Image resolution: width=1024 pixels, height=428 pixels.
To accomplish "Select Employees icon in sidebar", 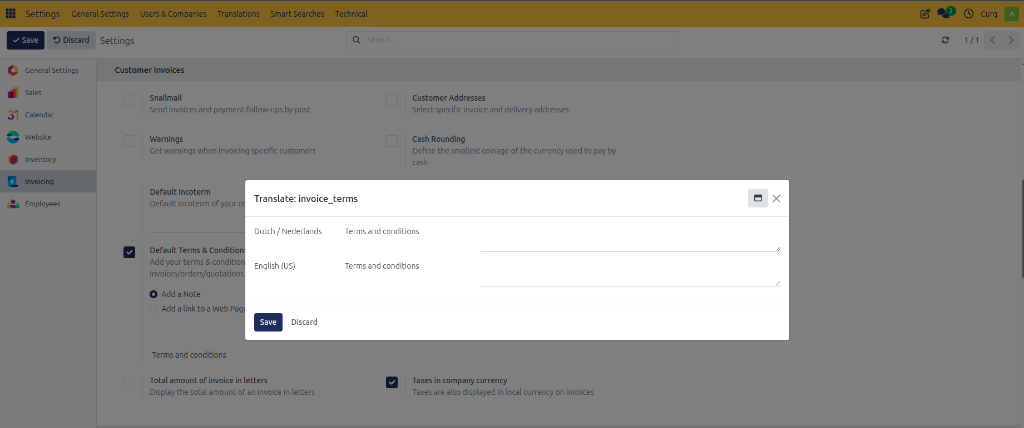I will (13, 204).
